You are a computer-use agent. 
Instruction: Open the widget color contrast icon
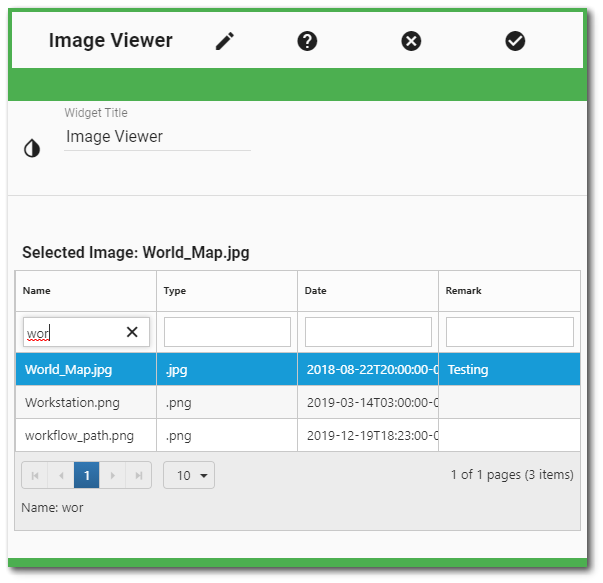(x=32, y=148)
